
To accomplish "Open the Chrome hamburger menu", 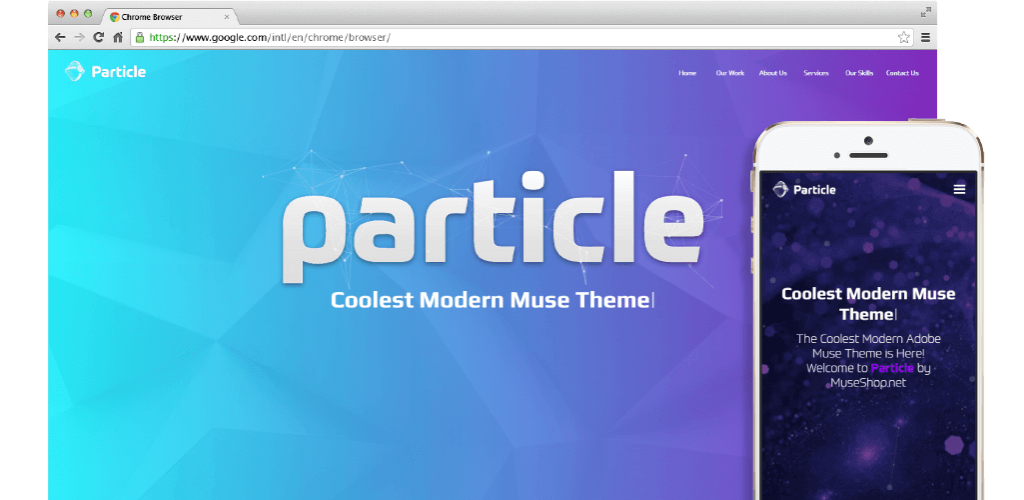I will 926,37.
